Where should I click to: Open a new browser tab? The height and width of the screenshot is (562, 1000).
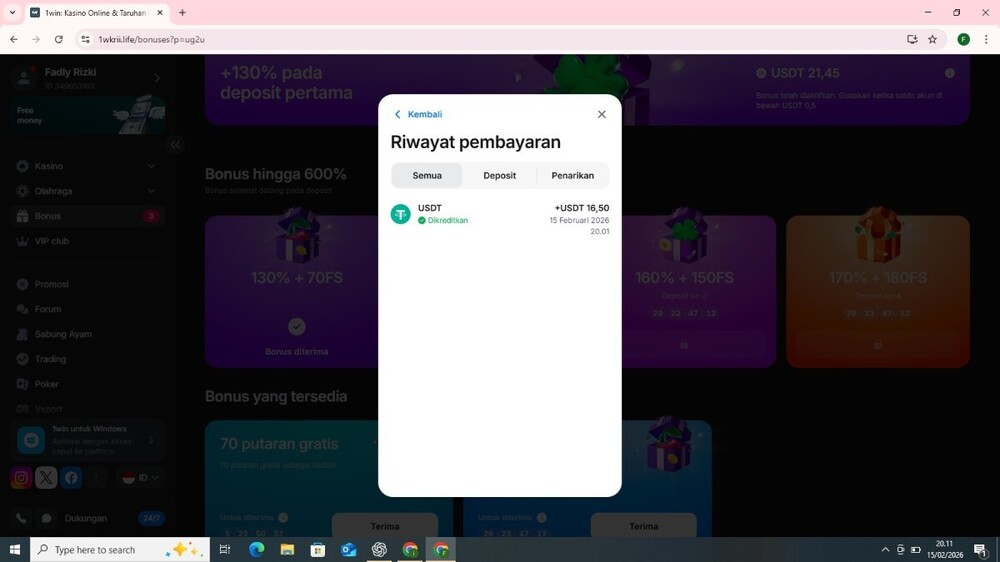[x=182, y=13]
